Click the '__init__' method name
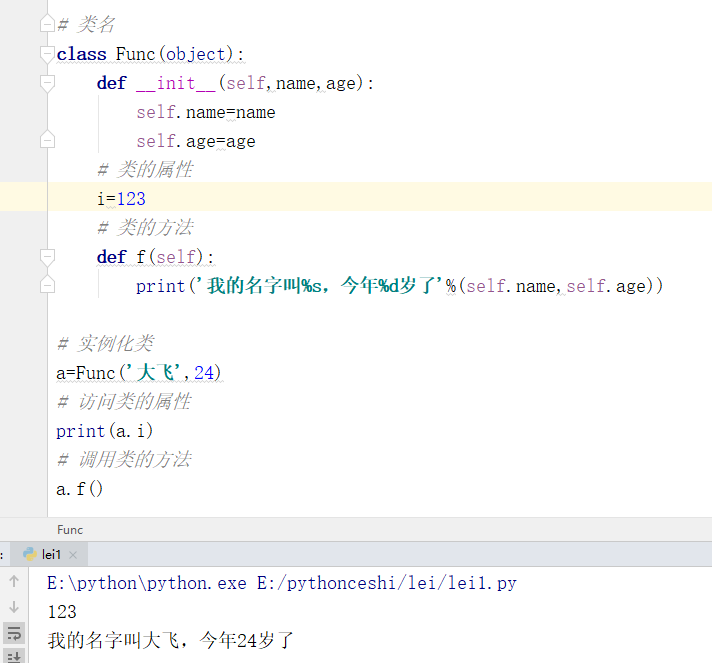The height and width of the screenshot is (663, 712). coord(176,84)
